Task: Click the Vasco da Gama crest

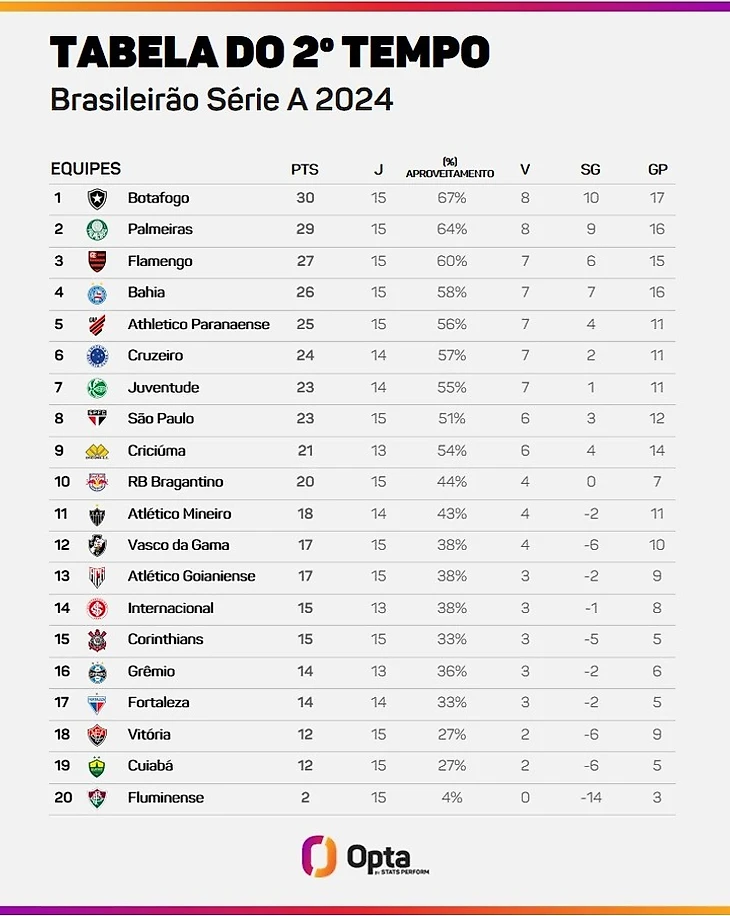Action: click(x=97, y=545)
